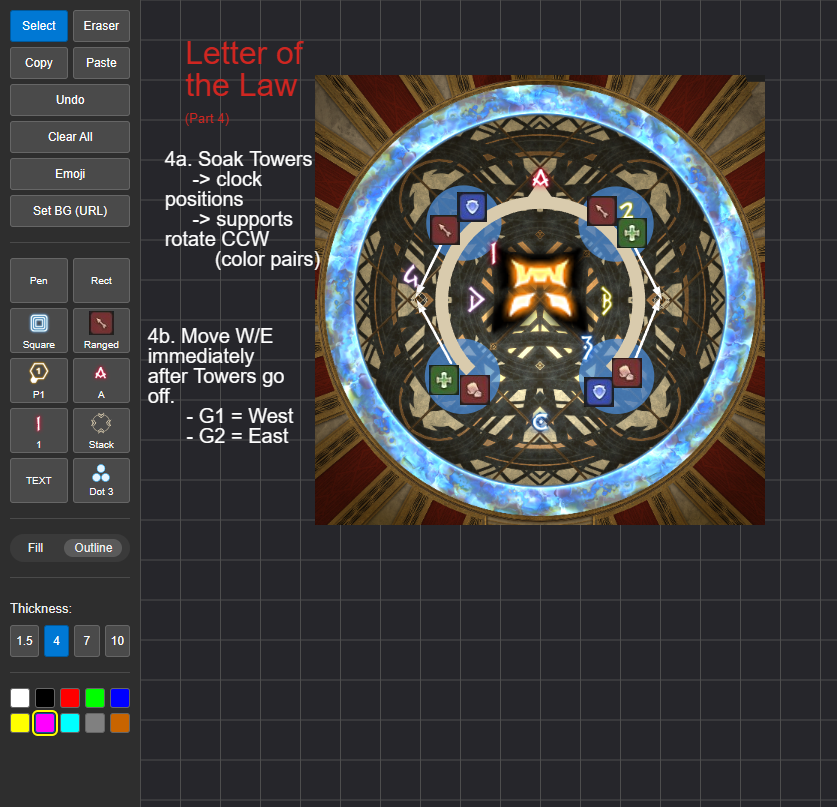Click the Undo button
This screenshot has width=837, height=807.
point(70,100)
